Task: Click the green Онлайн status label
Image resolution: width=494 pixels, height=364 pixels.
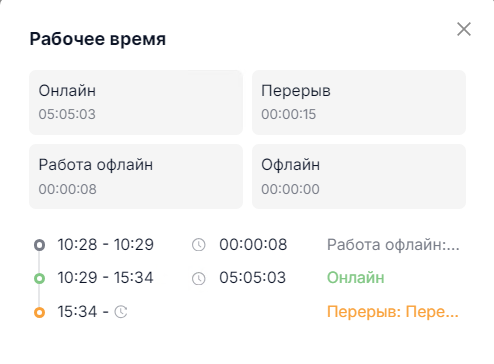Action: point(356,277)
